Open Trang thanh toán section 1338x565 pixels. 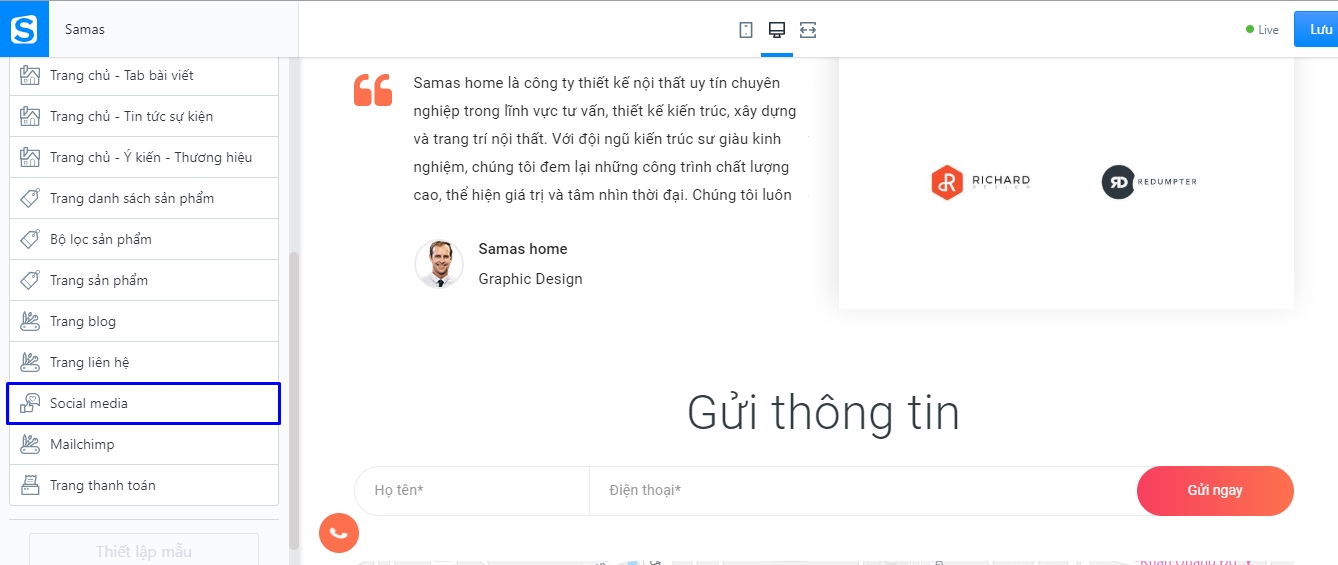pyautogui.click(x=144, y=485)
